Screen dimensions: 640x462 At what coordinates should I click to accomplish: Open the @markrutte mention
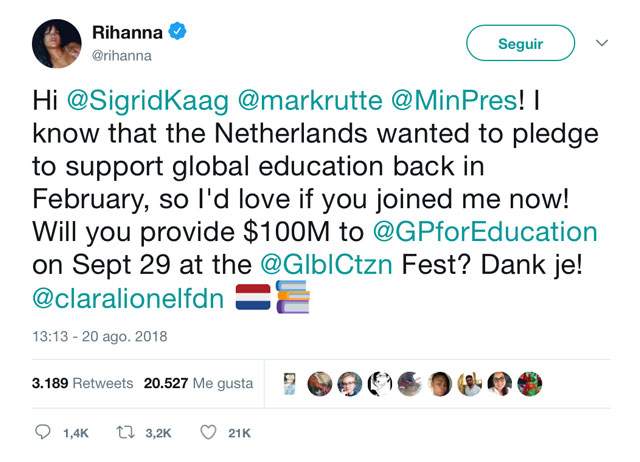(x=310, y=100)
